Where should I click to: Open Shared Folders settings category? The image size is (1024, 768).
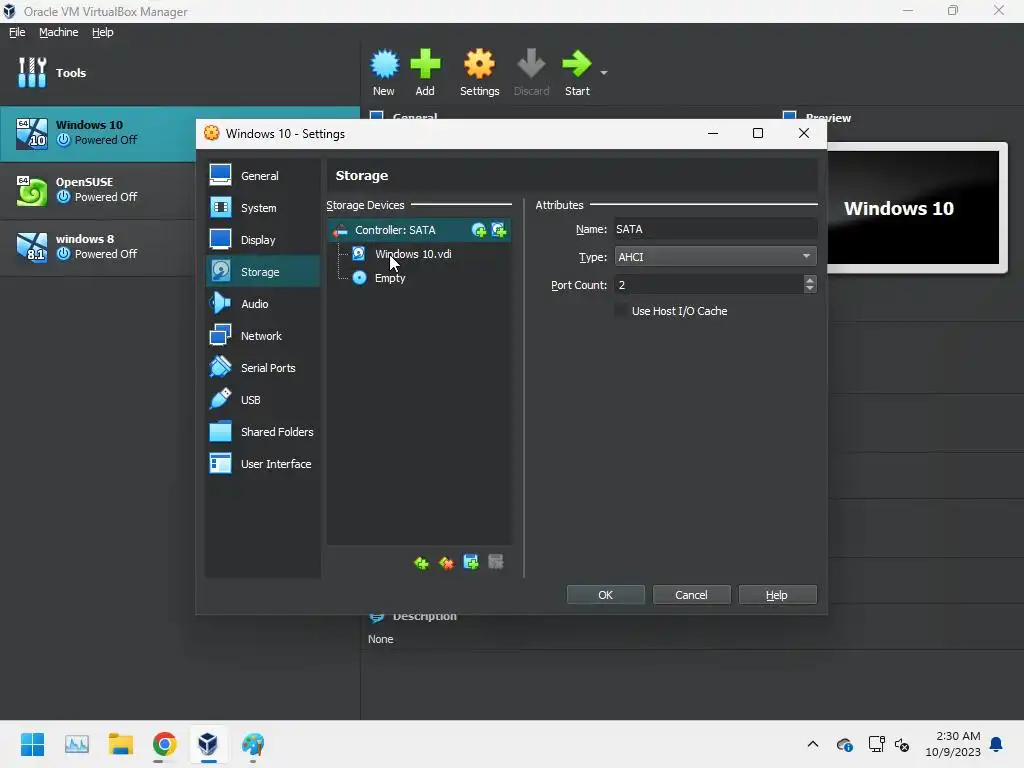coord(263,432)
